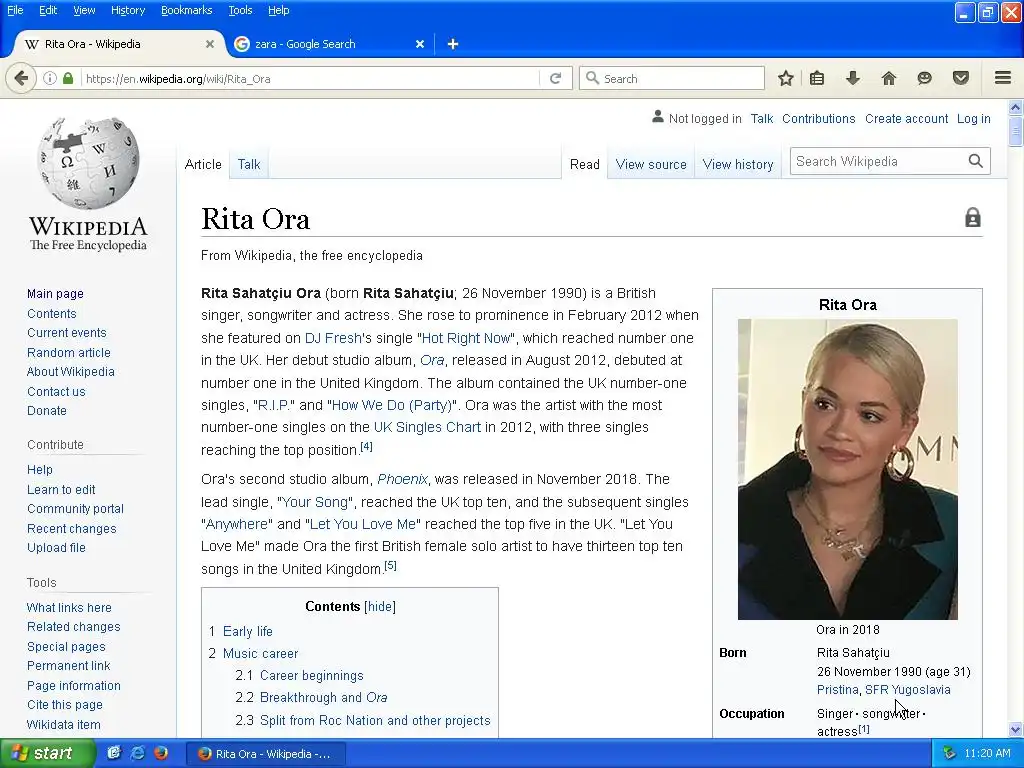1024x768 pixels.
Task: Close the zara - Google Search tab
Action: click(420, 44)
